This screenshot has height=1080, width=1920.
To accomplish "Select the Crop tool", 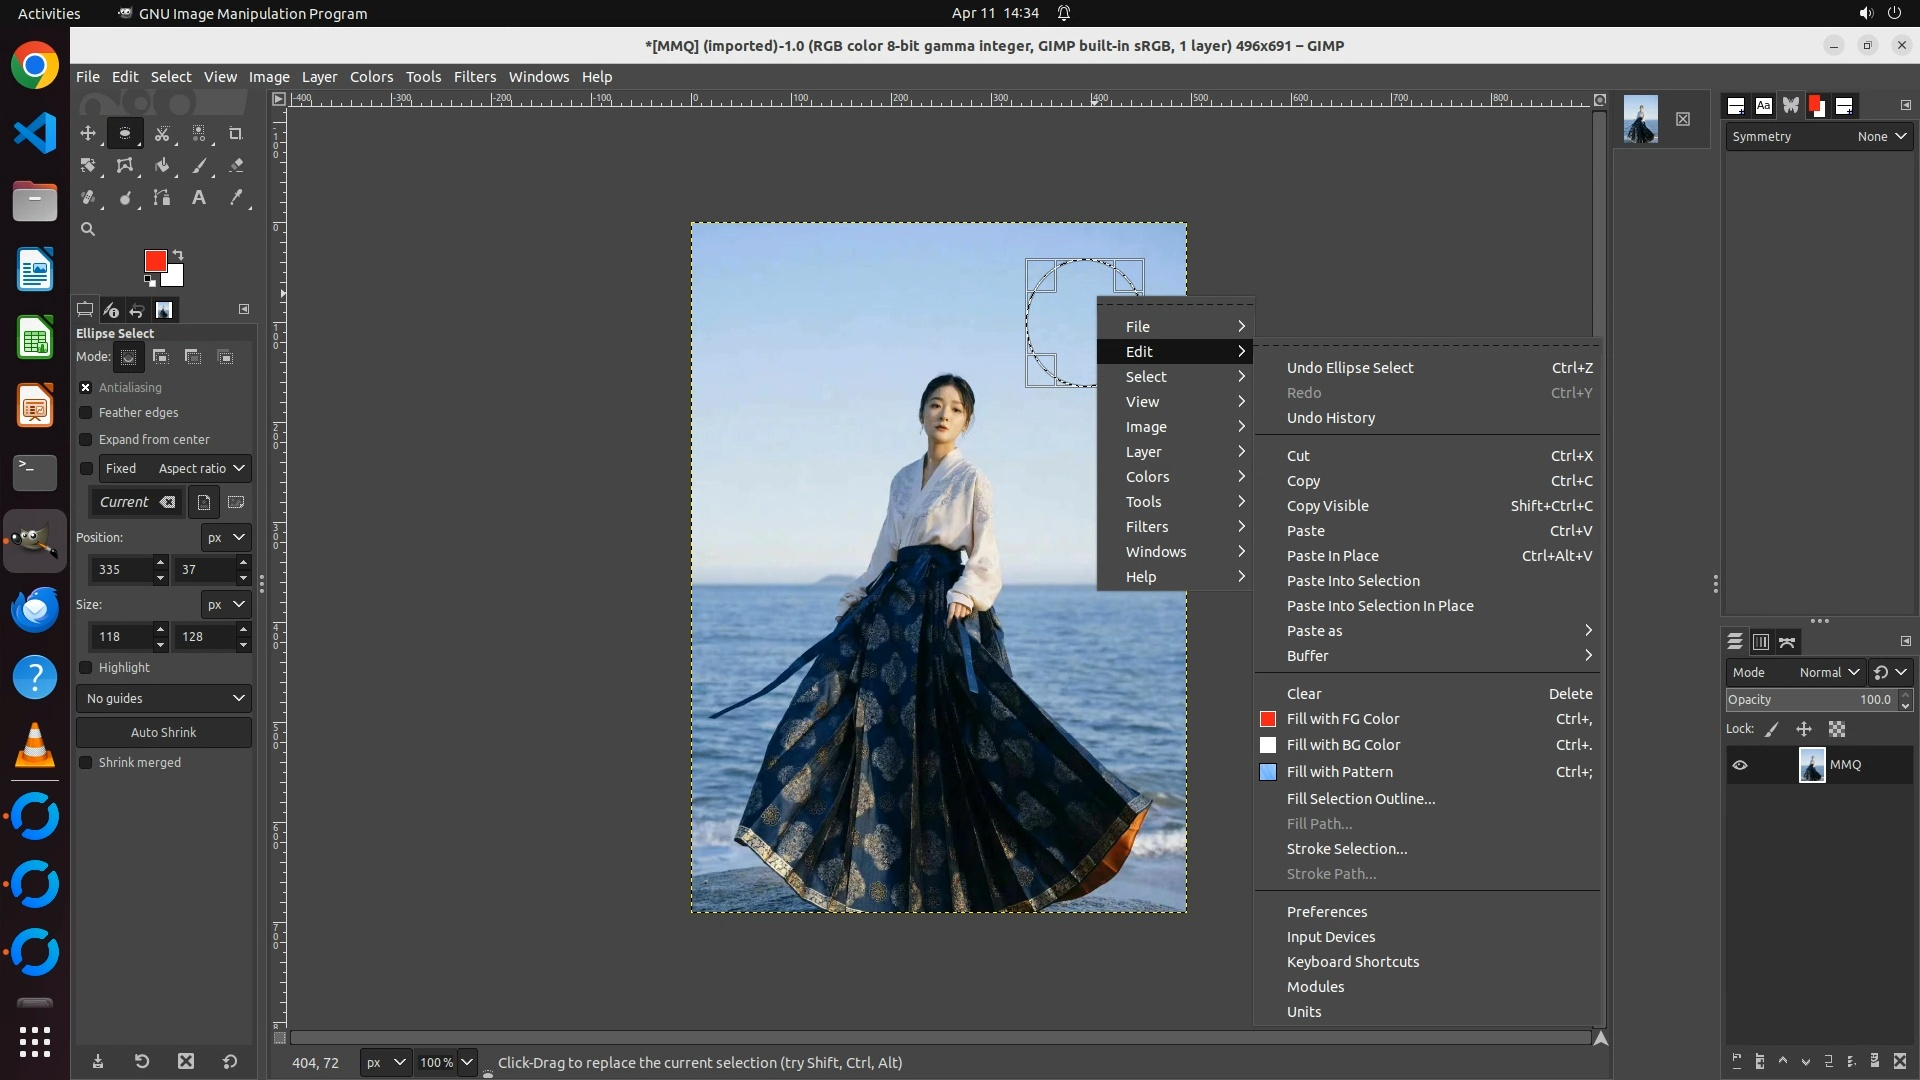I will pos(235,133).
